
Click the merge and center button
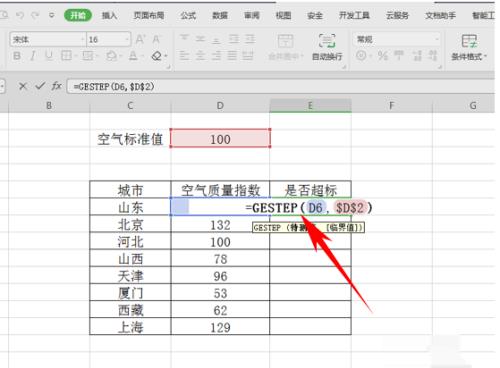pos(286,47)
